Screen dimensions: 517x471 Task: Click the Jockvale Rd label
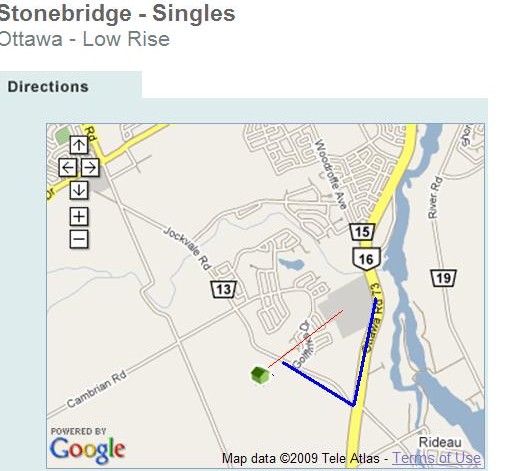click(x=188, y=248)
